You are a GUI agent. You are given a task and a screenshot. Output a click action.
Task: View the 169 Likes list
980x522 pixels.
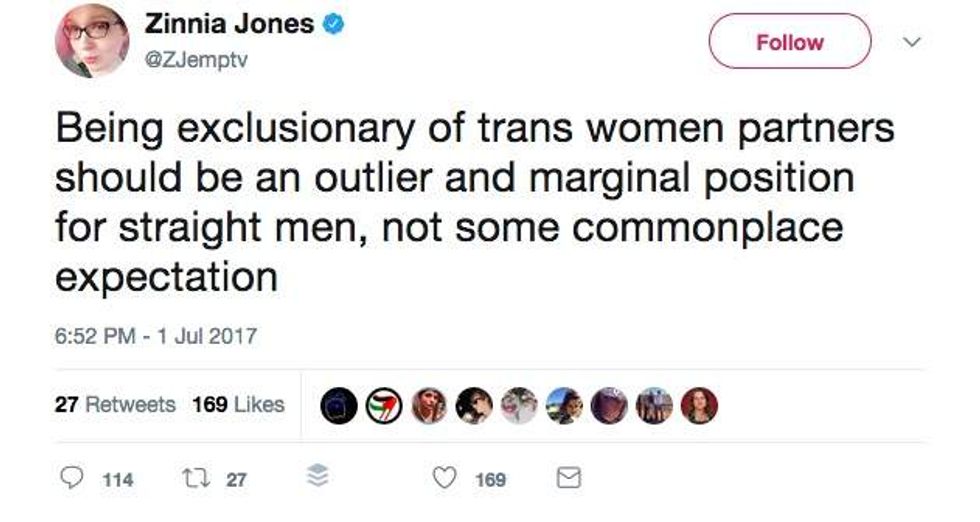[x=238, y=405]
